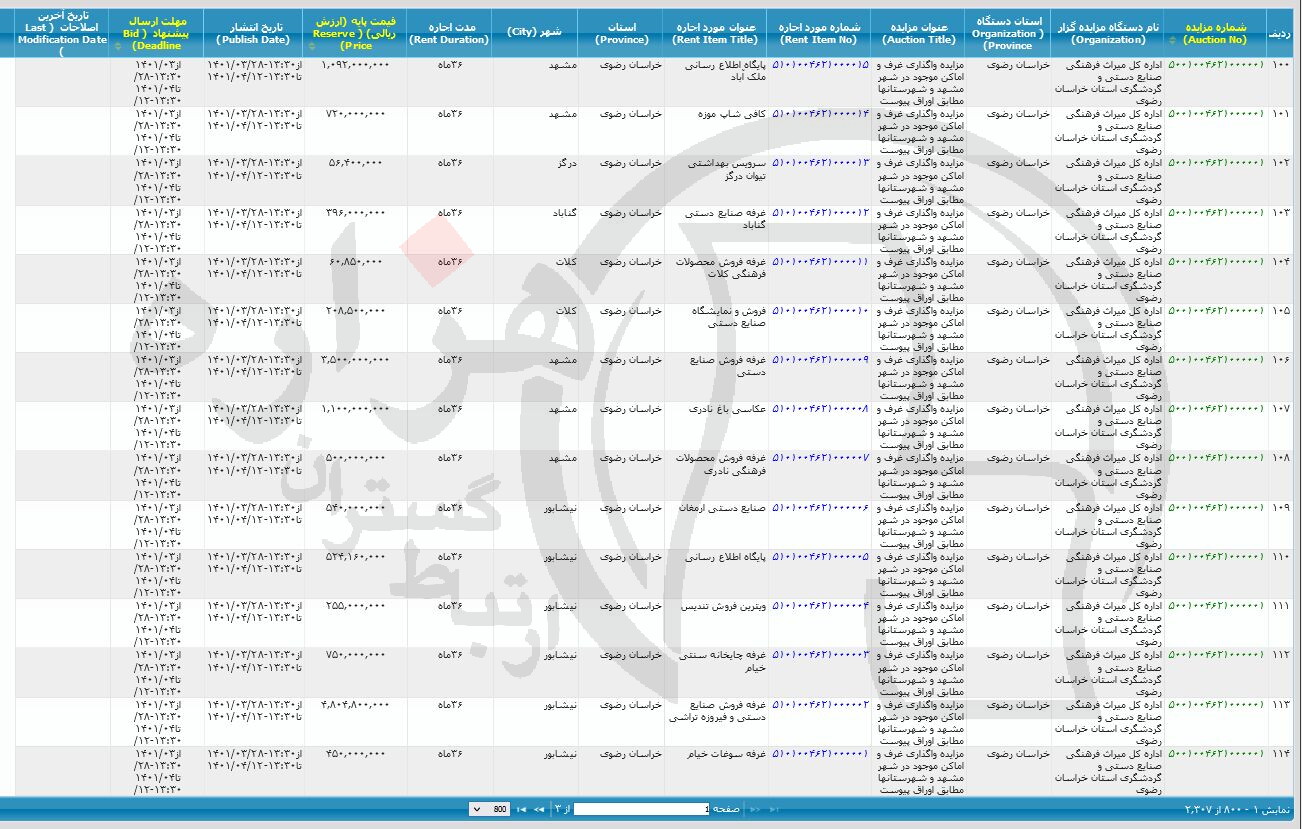Go to the next page arrow in pager
This screenshot has width=1302, height=829.
click(x=539, y=809)
